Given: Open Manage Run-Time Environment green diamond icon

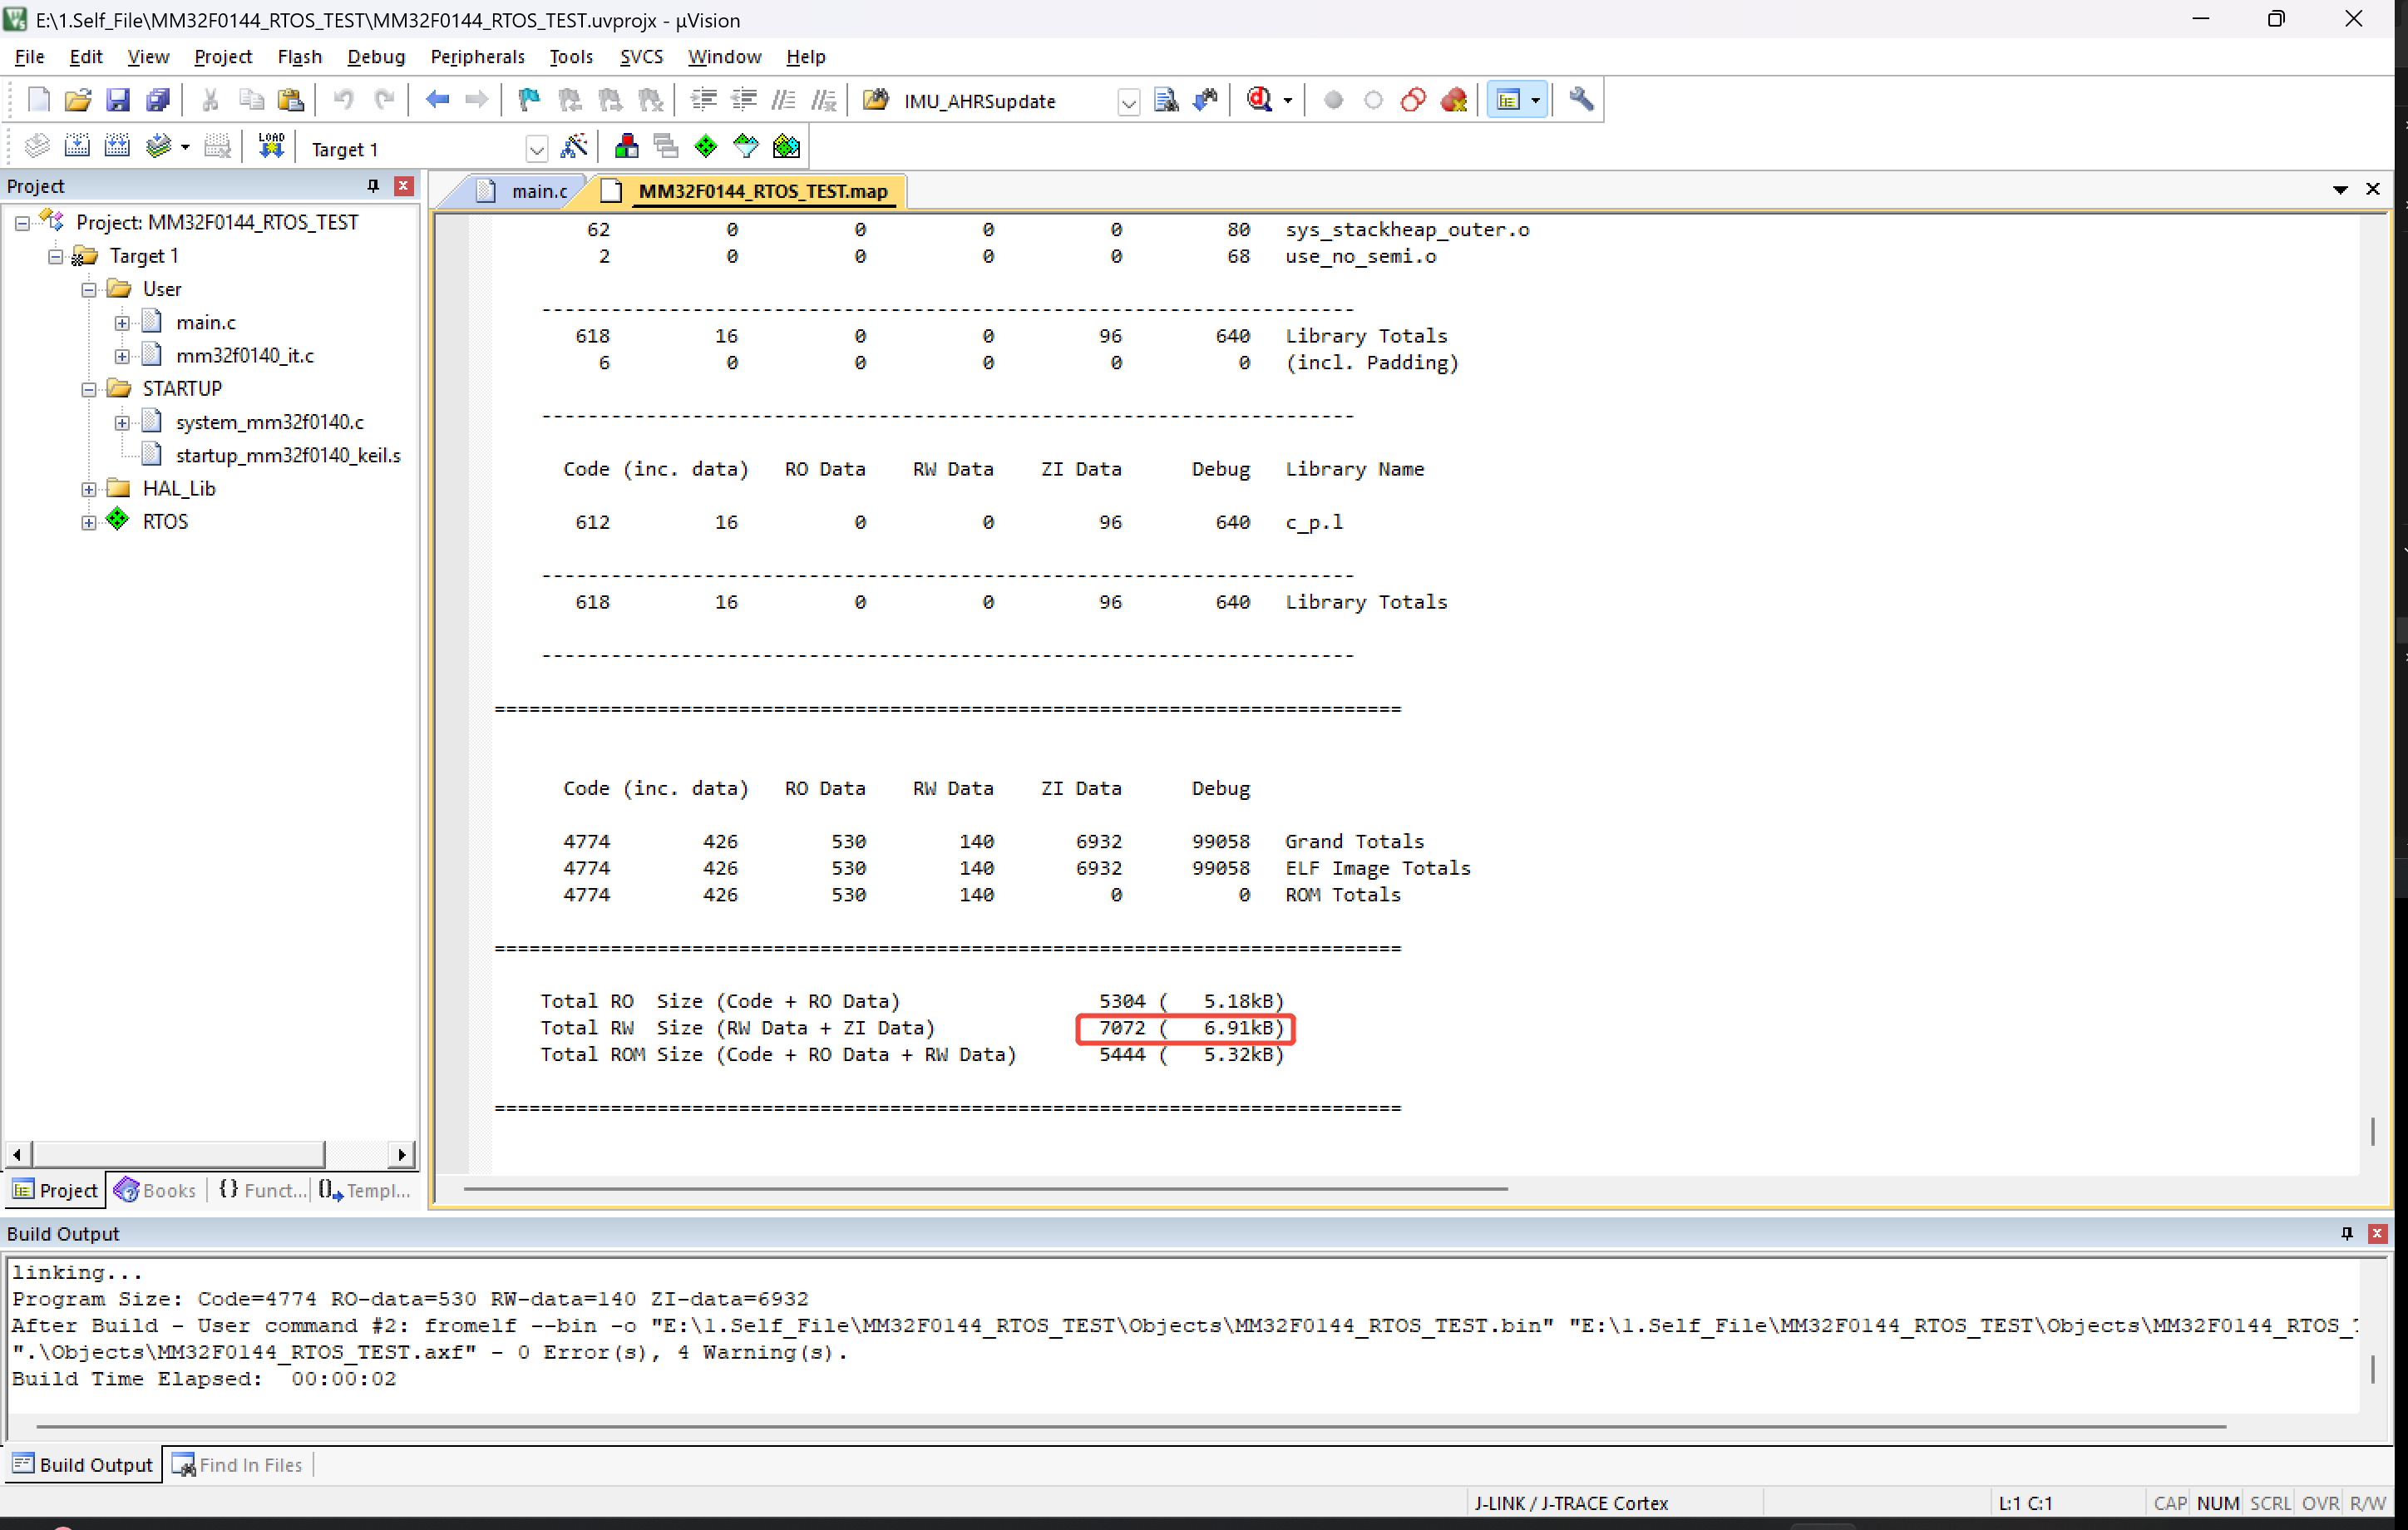Looking at the screenshot, I should pyautogui.click(x=706, y=147).
